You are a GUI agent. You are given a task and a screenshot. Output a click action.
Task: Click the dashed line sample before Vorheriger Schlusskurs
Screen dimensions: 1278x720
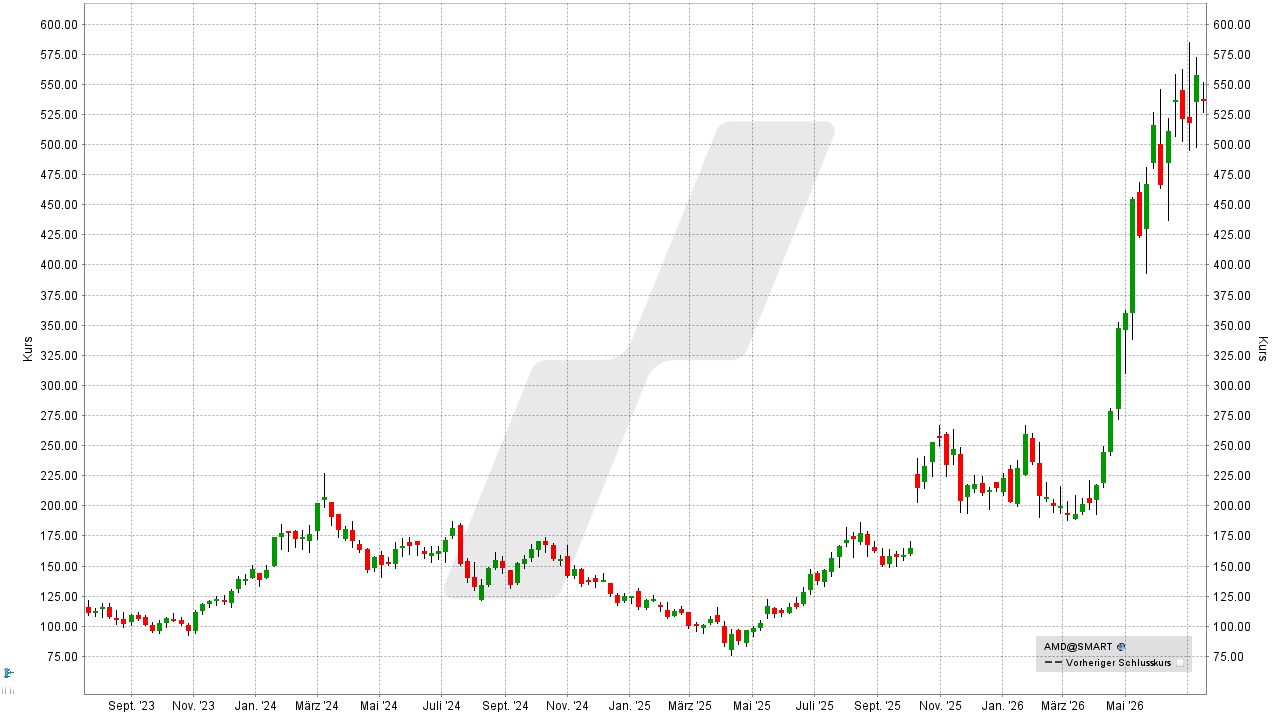coord(1052,663)
